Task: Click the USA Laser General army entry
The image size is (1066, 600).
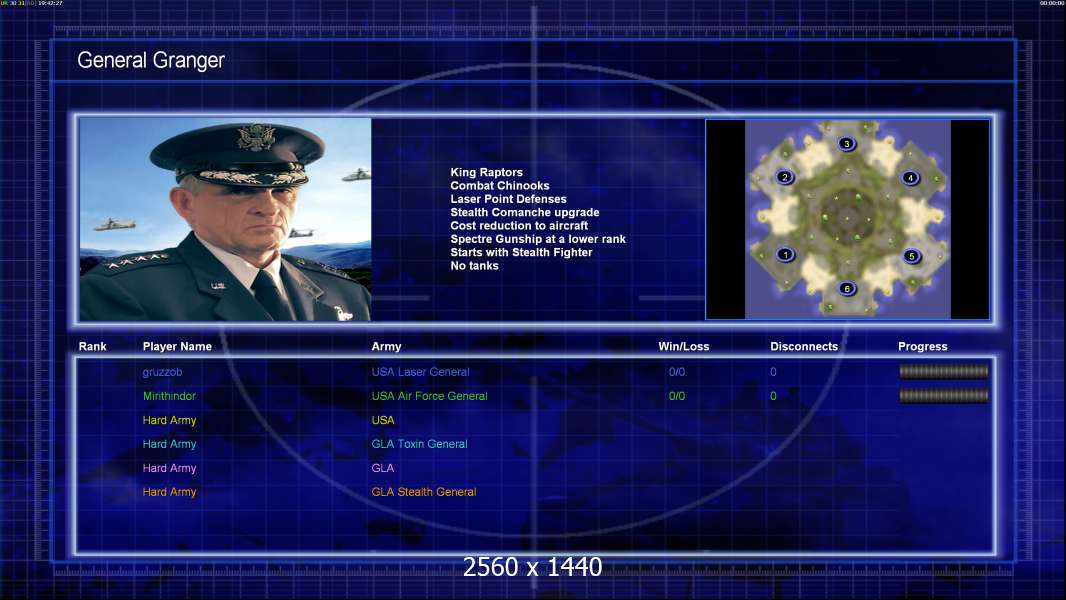Action: click(420, 372)
